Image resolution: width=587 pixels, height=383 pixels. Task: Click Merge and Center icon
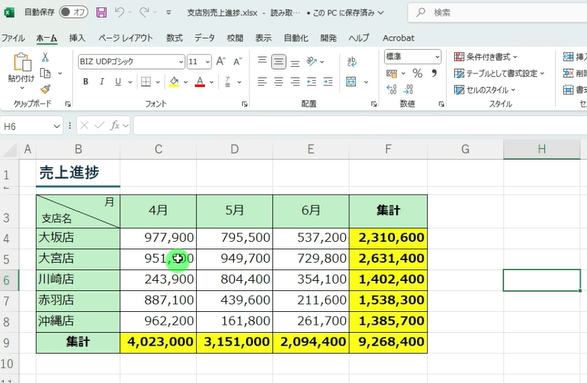point(351,82)
